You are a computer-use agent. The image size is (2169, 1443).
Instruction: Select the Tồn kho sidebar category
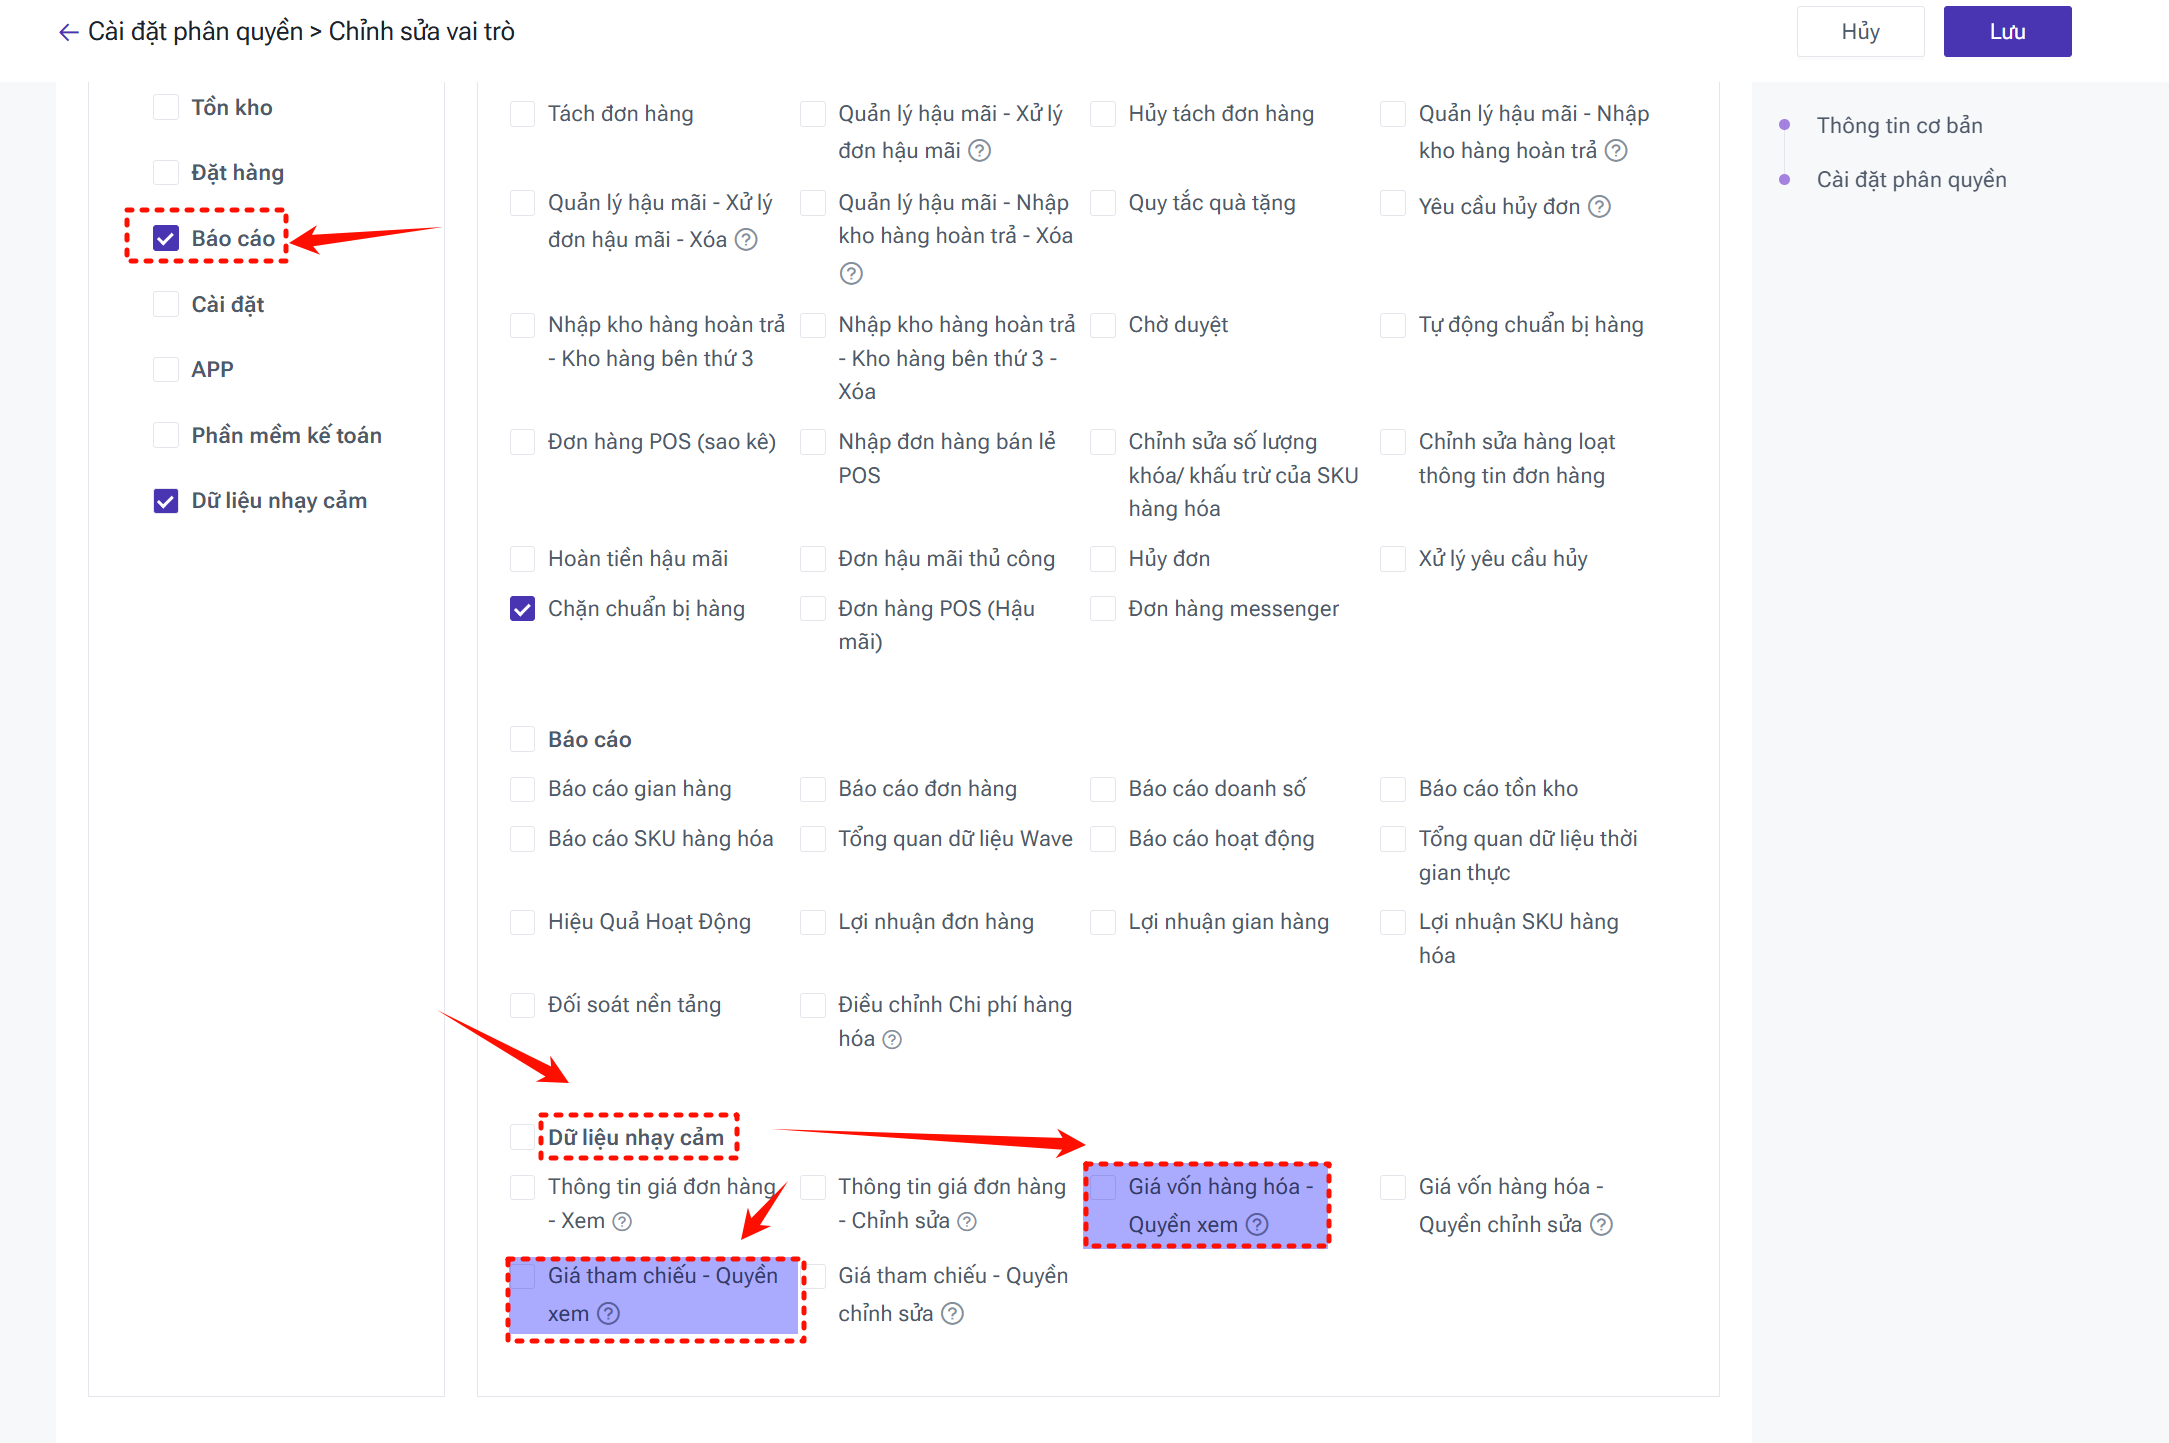166,107
